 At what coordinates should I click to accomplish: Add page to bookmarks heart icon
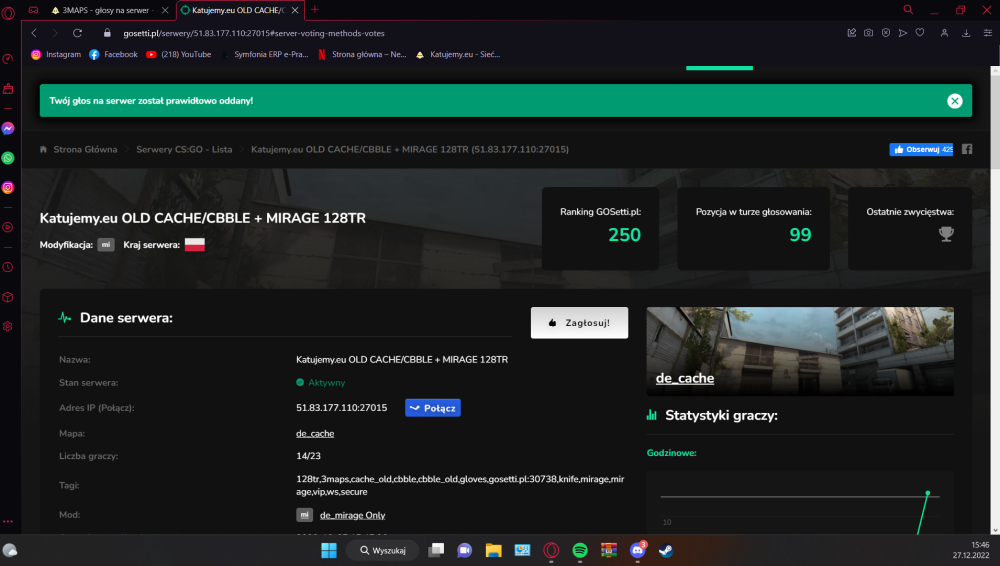(x=920, y=33)
